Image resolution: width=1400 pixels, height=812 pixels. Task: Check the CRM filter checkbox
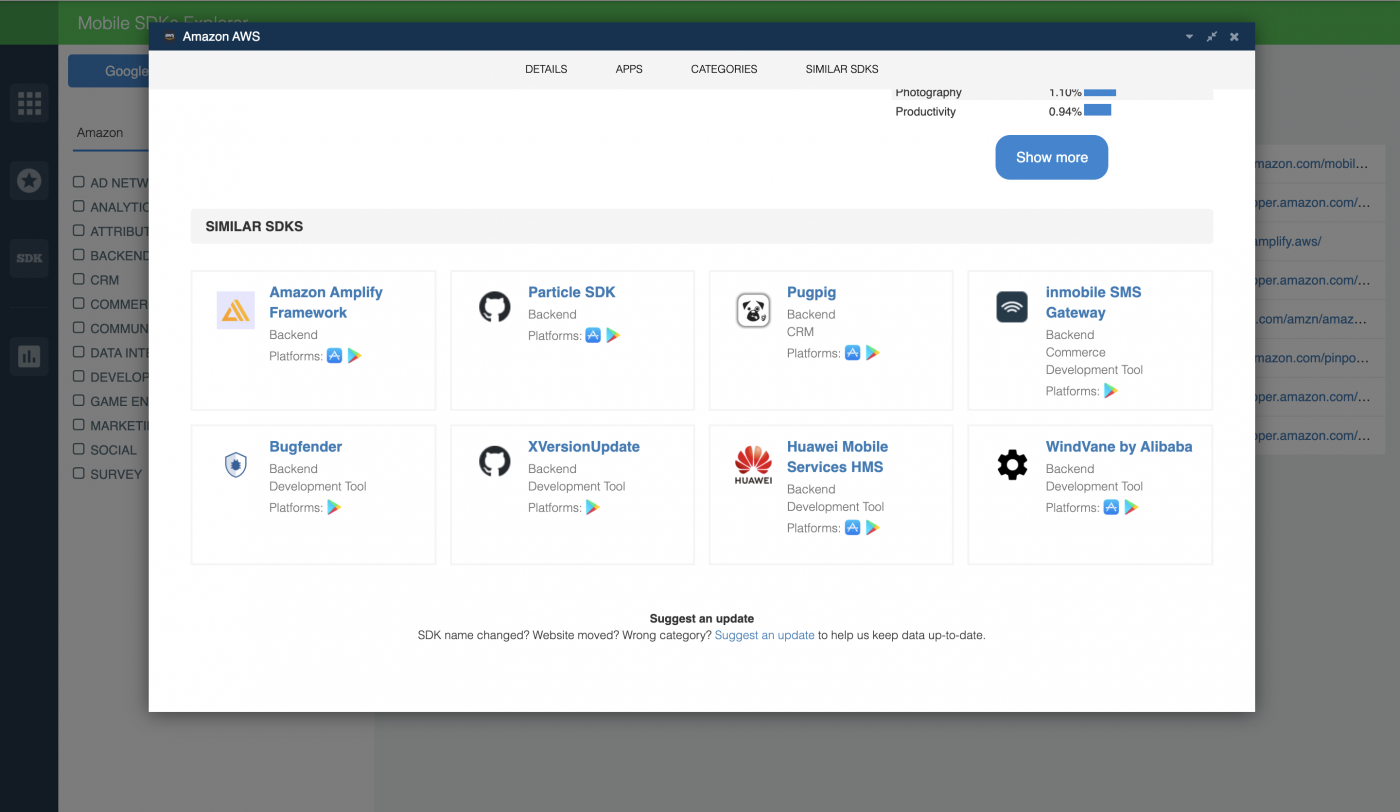(x=77, y=279)
